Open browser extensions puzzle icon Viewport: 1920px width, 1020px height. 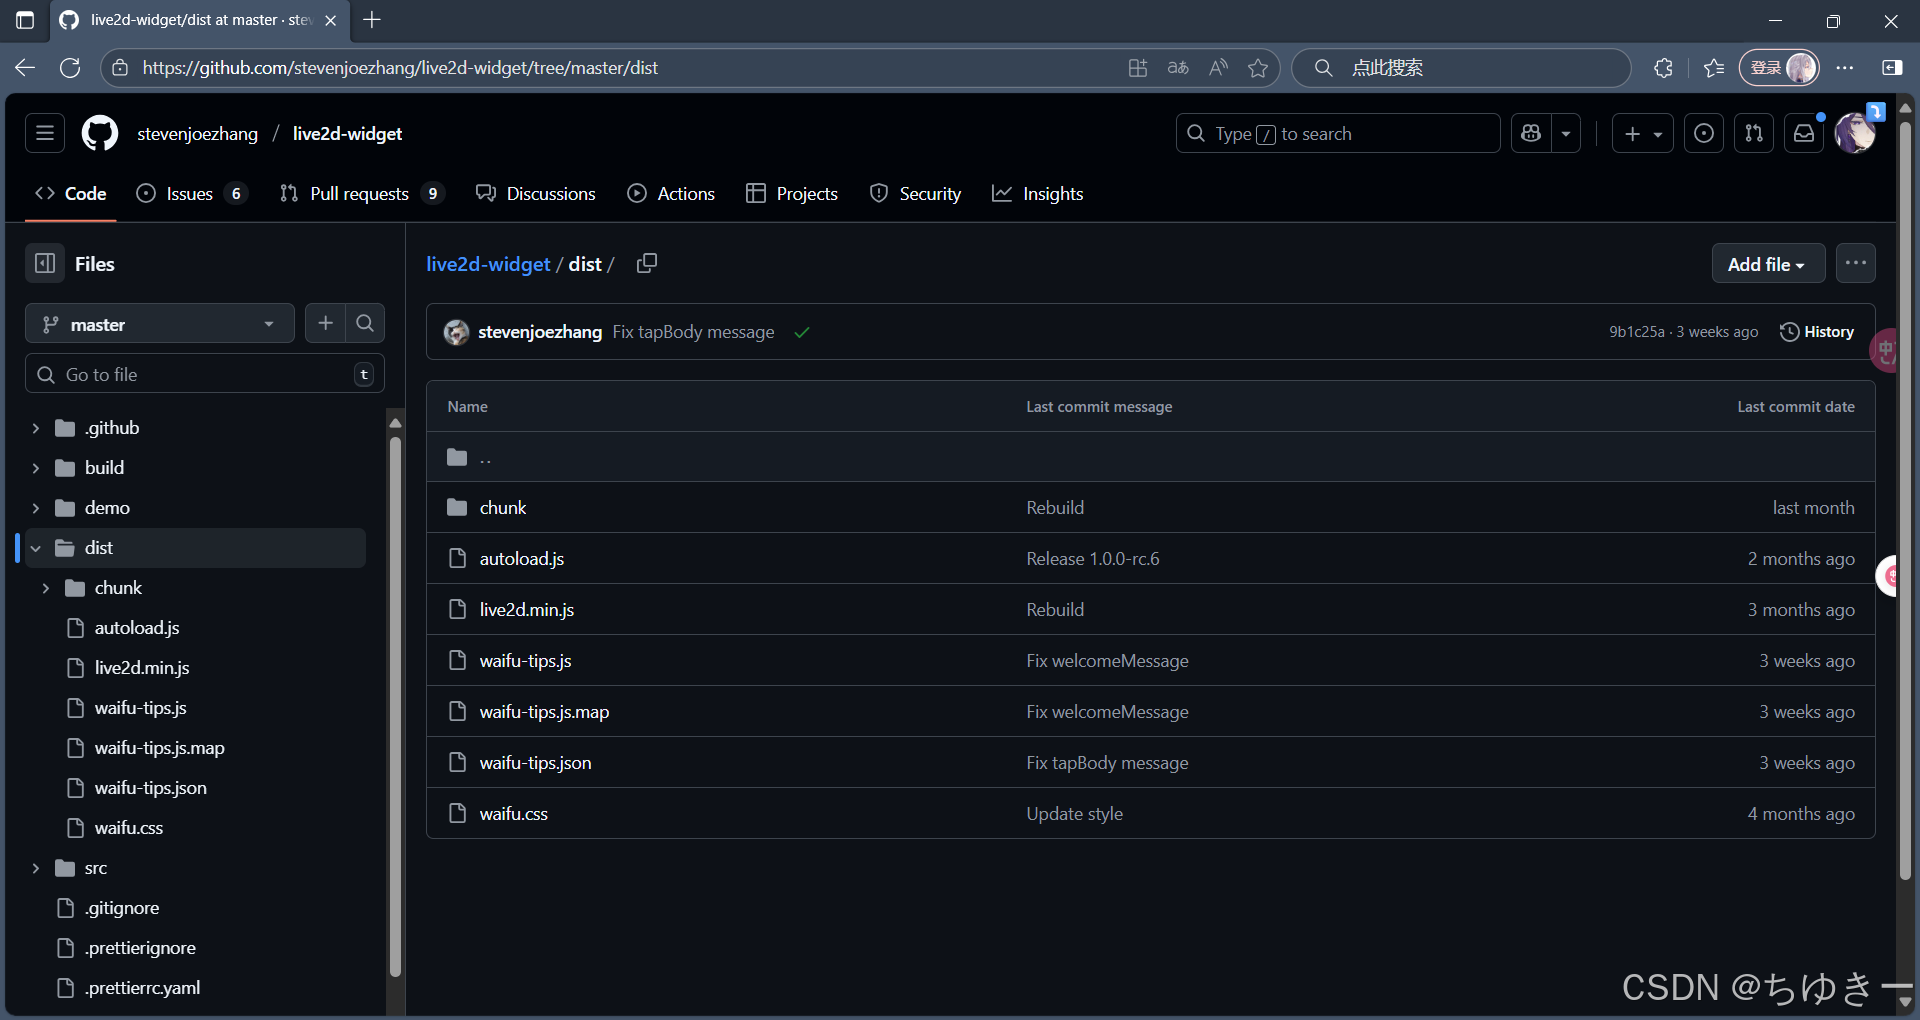tap(1663, 68)
